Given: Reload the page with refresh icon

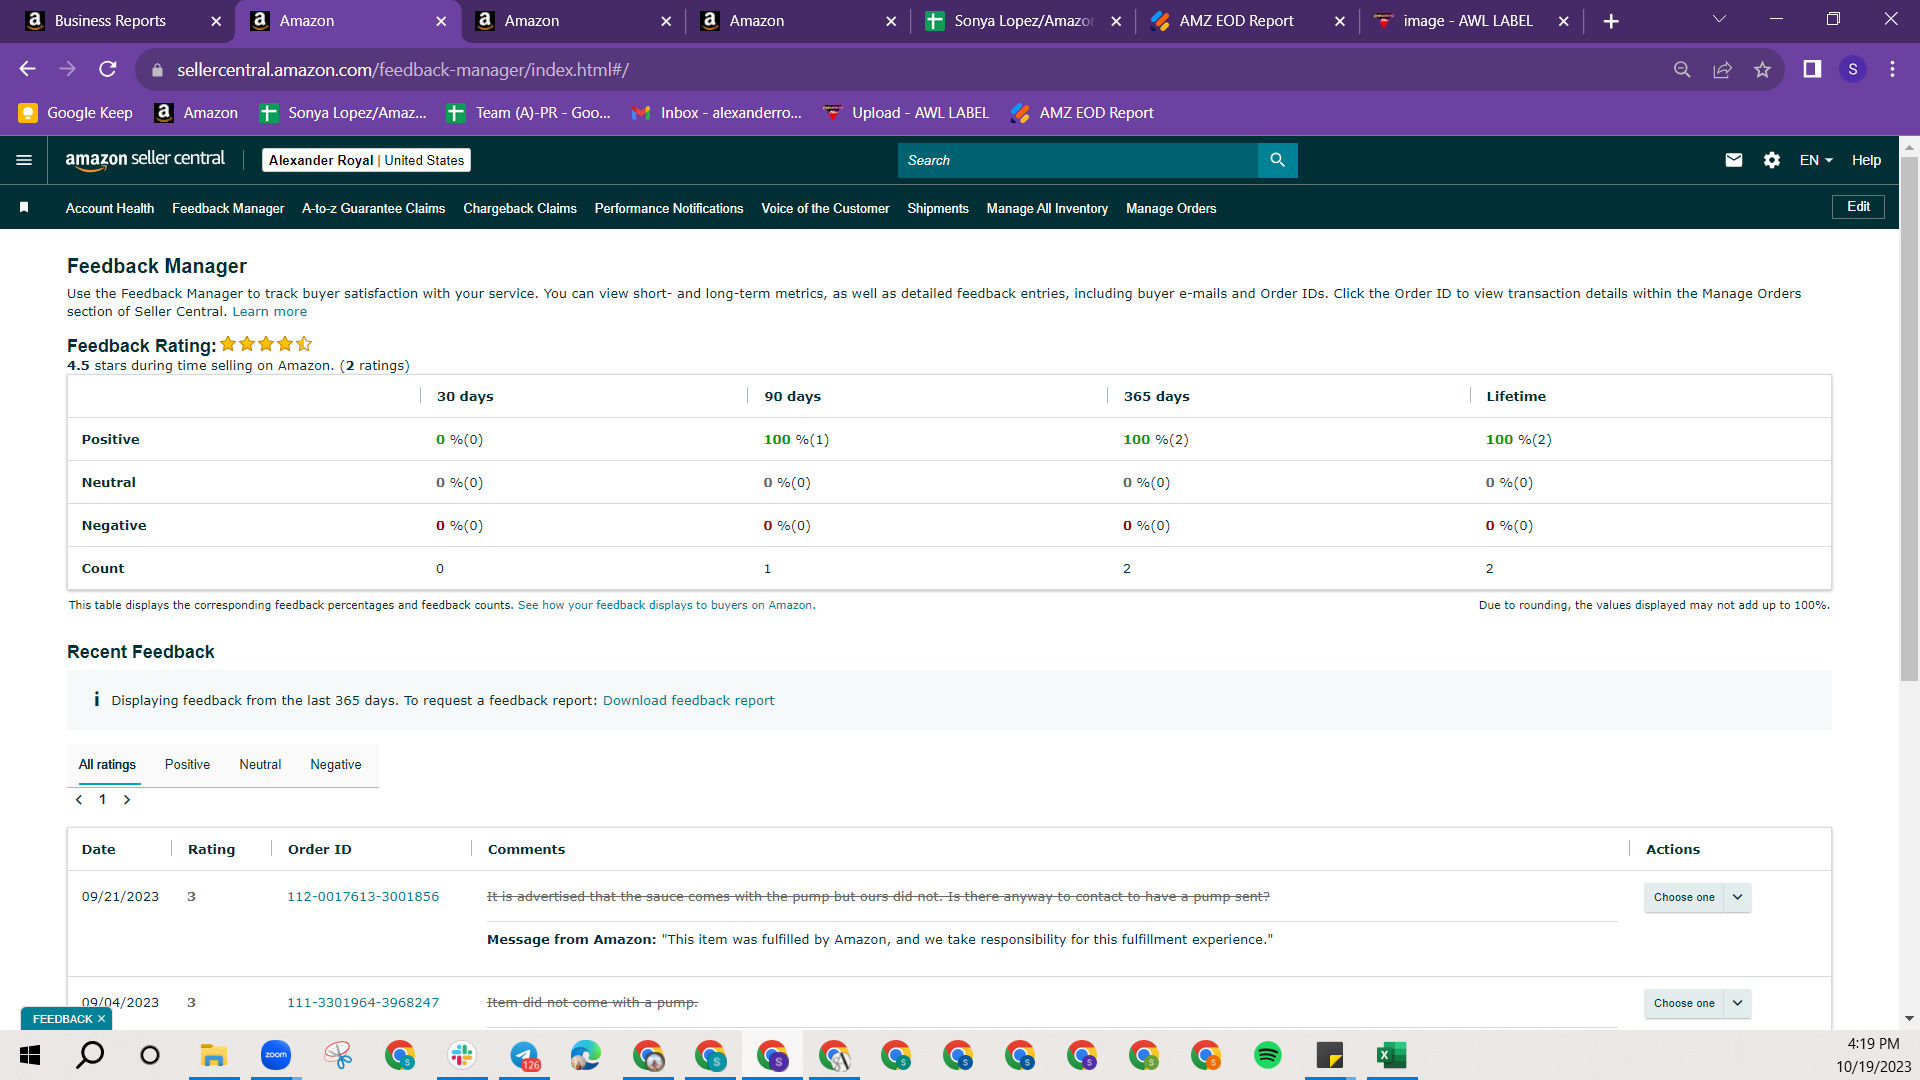Looking at the screenshot, I should pos(108,69).
